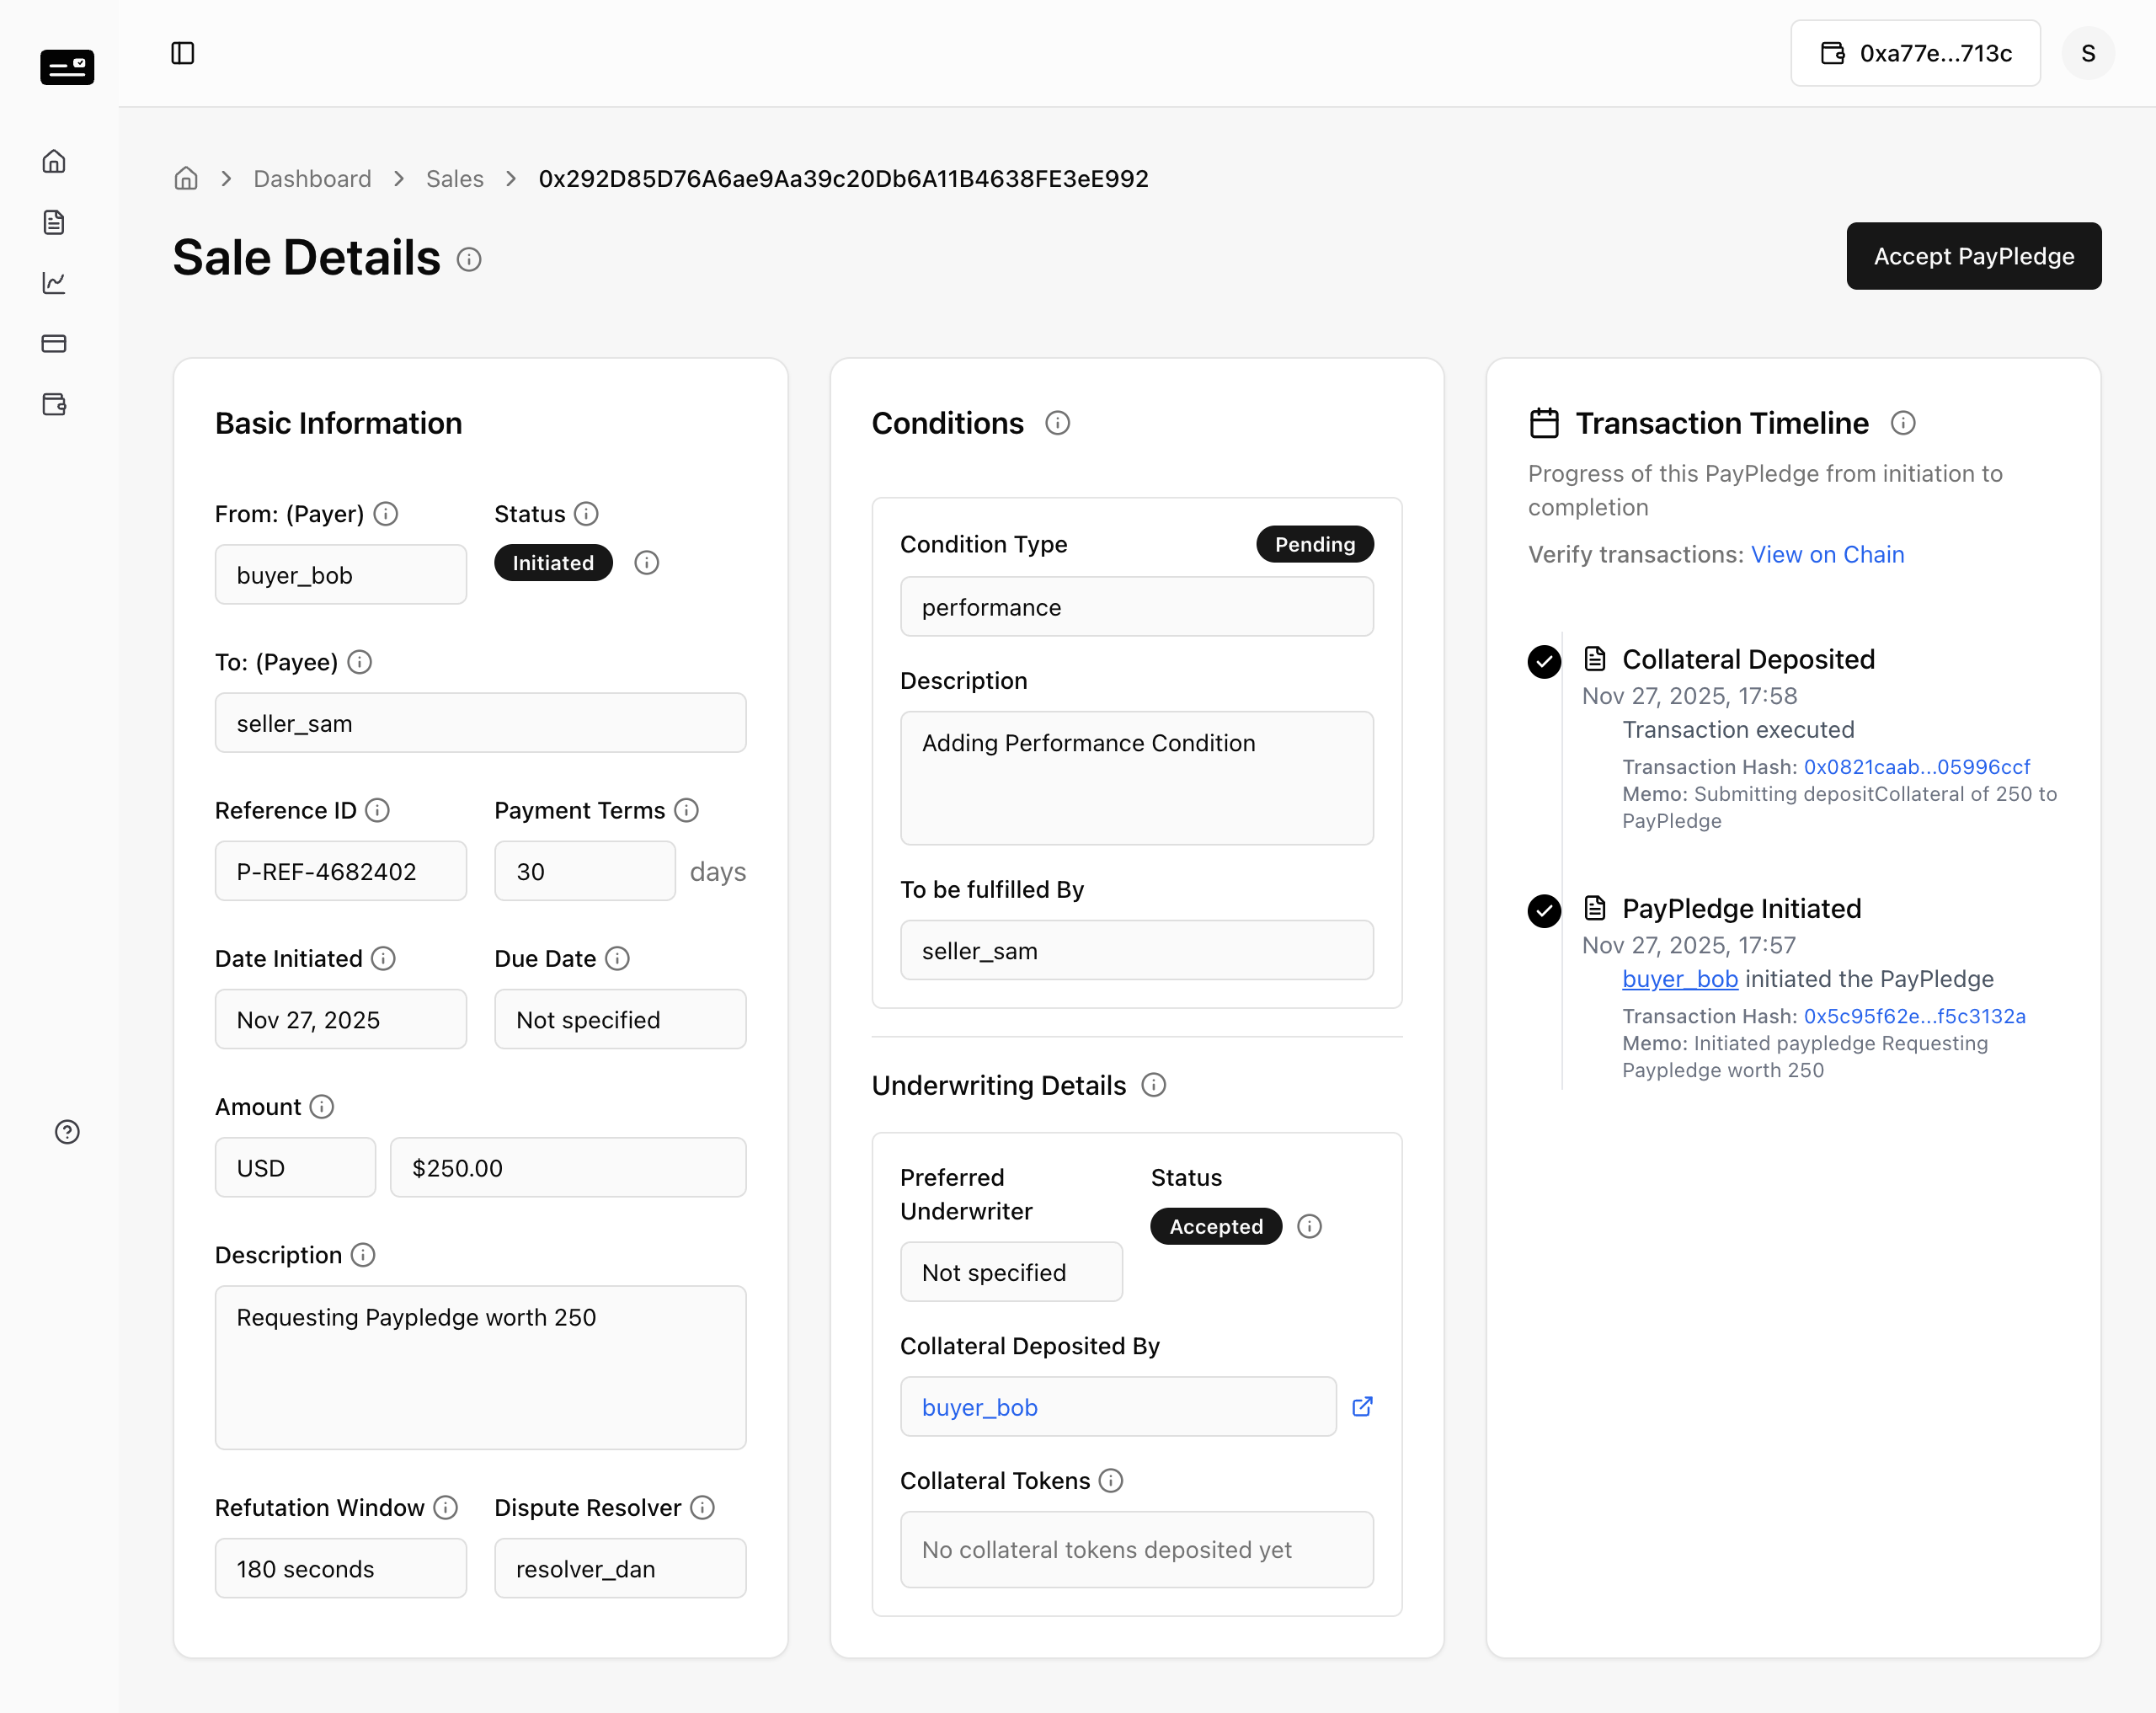Click info icon beside Transaction Timeline
2156x1713 pixels.
(x=1903, y=423)
